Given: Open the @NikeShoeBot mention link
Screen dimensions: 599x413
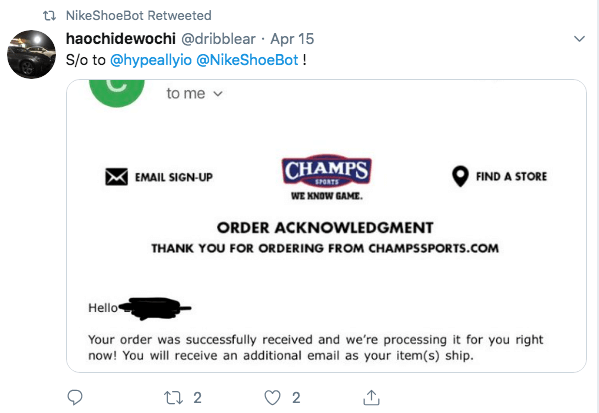Looking at the screenshot, I should (247, 60).
